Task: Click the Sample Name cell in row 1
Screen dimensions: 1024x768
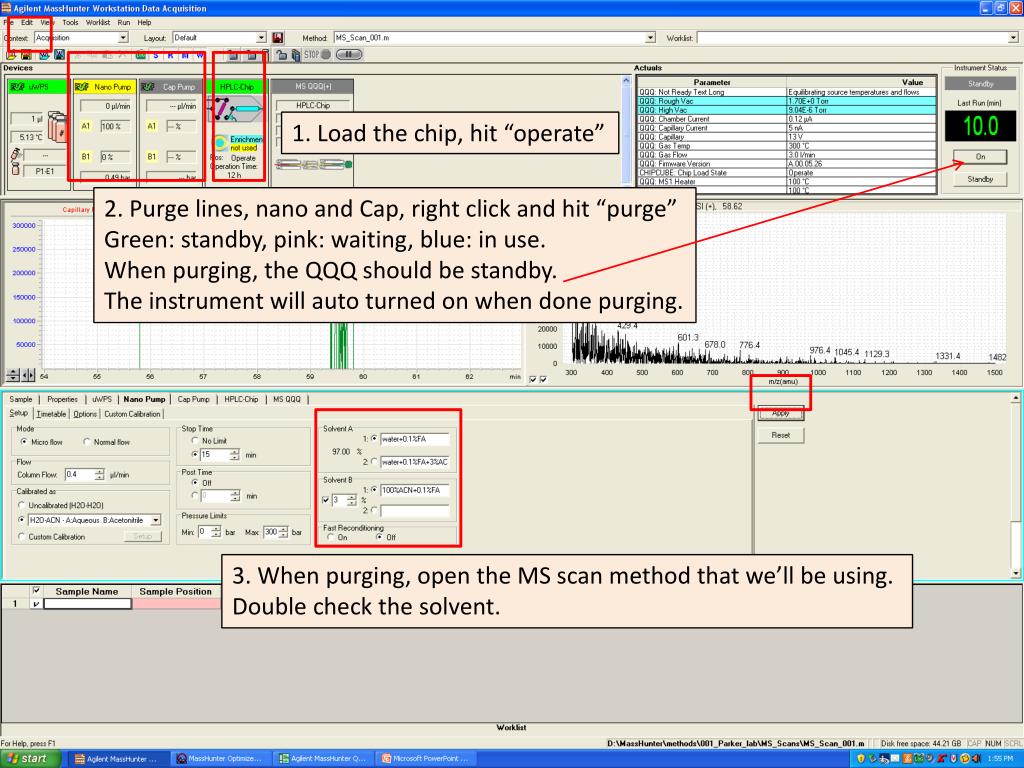Action: (88, 603)
